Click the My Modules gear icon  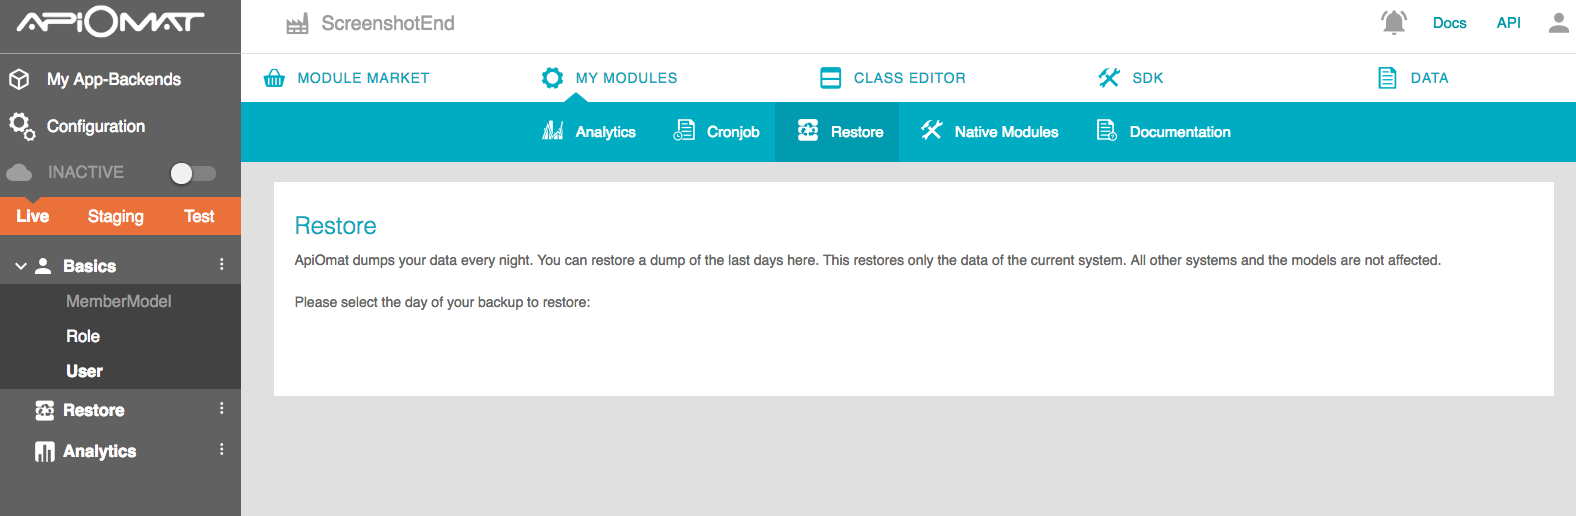pos(552,78)
